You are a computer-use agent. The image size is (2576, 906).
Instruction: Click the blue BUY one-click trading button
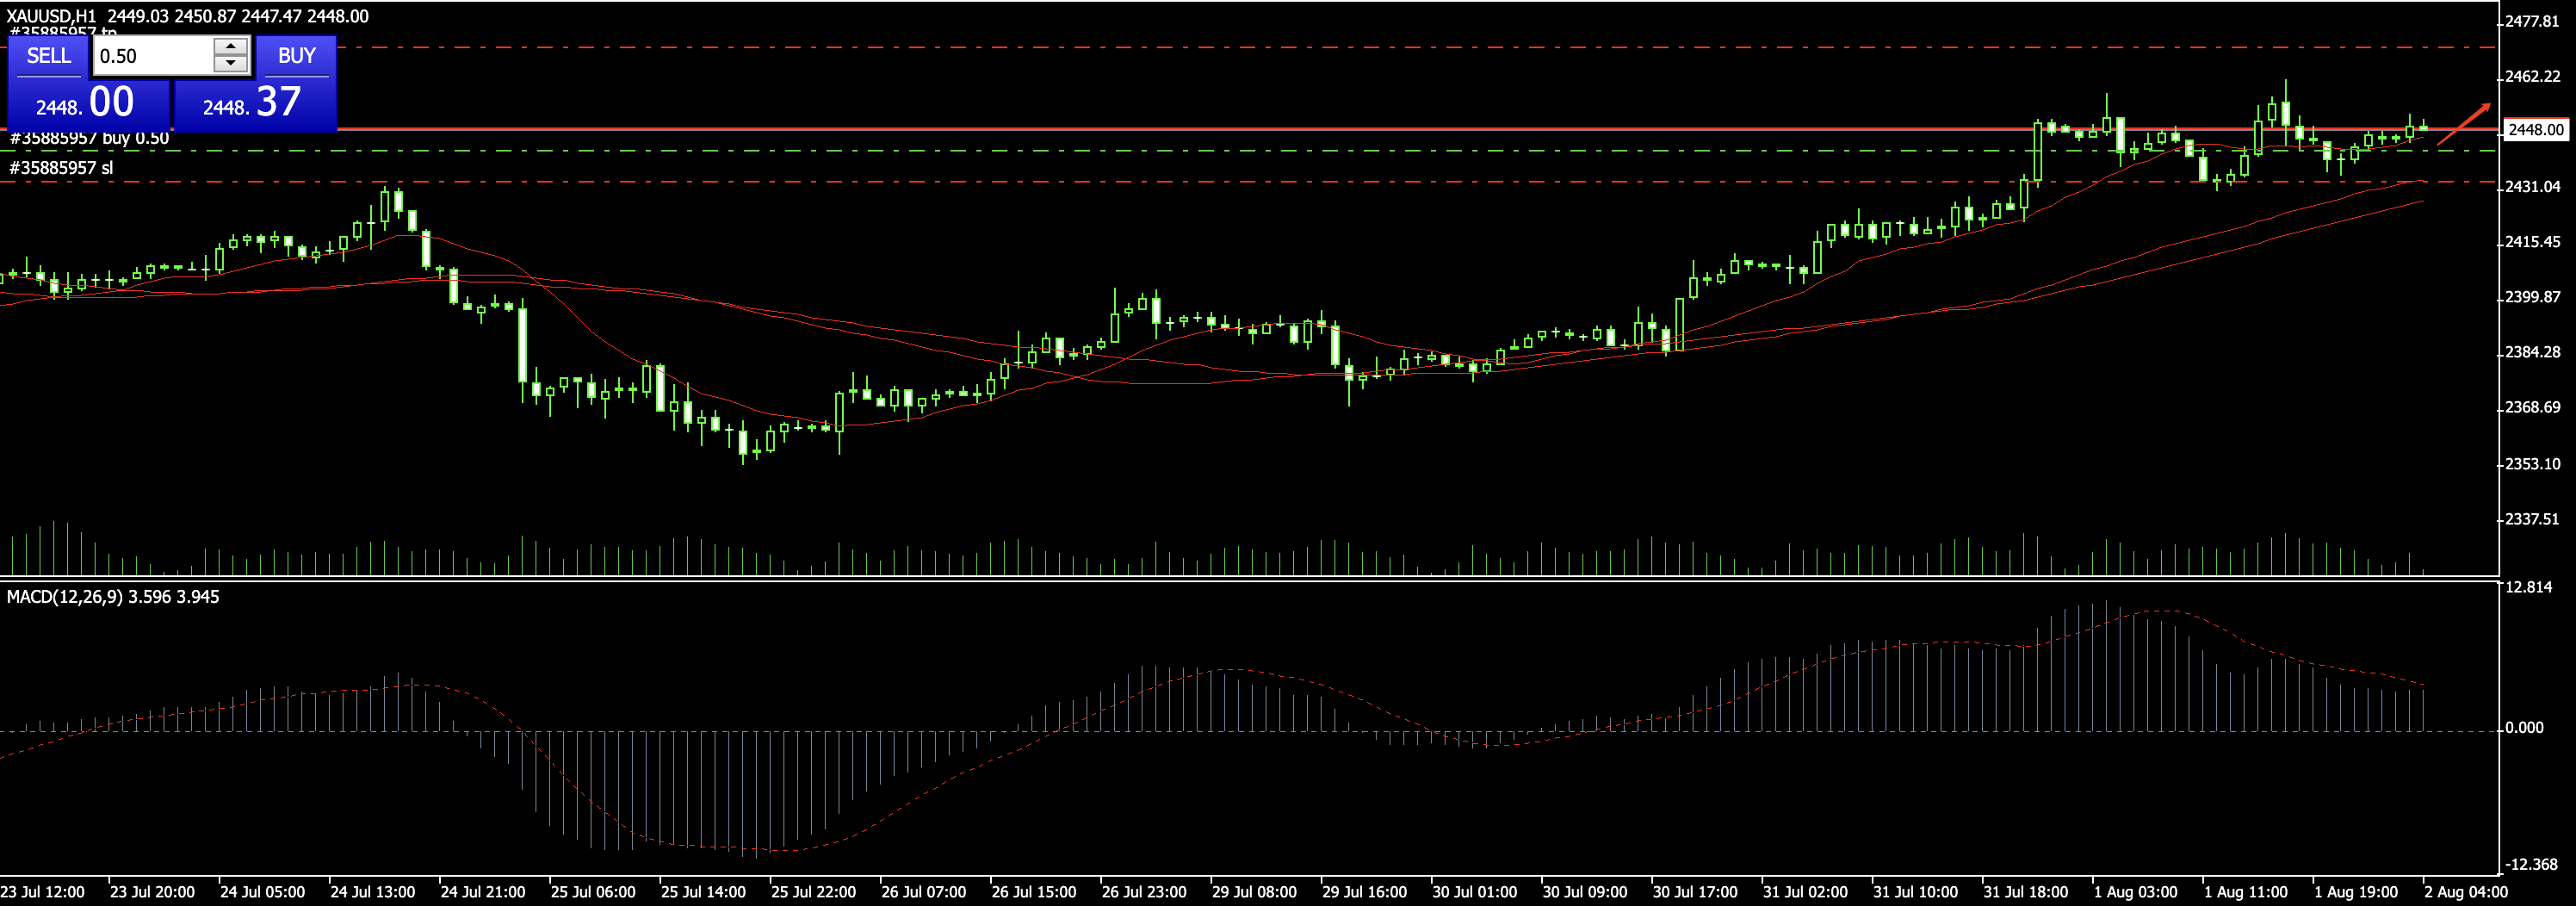[x=296, y=56]
